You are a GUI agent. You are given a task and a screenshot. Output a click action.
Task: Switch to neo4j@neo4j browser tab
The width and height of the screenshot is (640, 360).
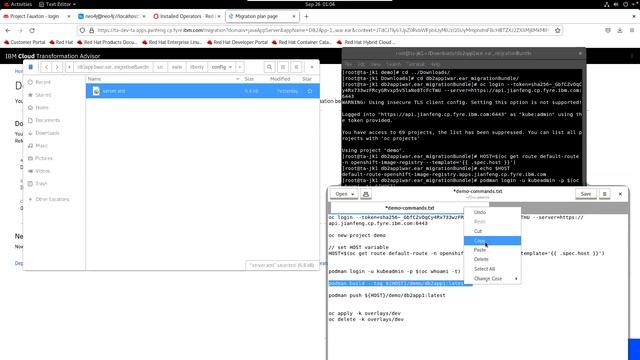pos(112,16)
